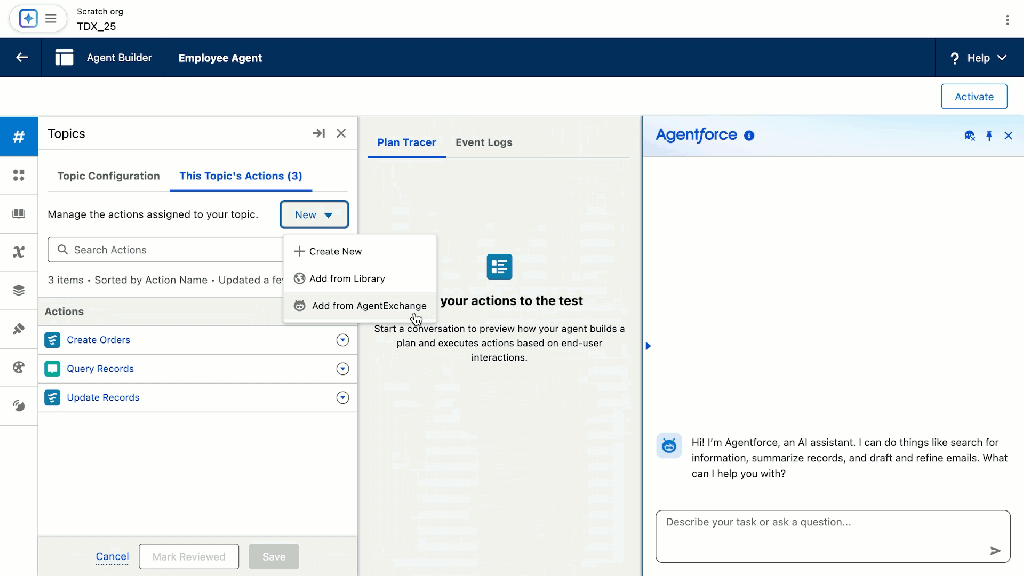
Task: Click the Activate button
Action: coord(974,96)
